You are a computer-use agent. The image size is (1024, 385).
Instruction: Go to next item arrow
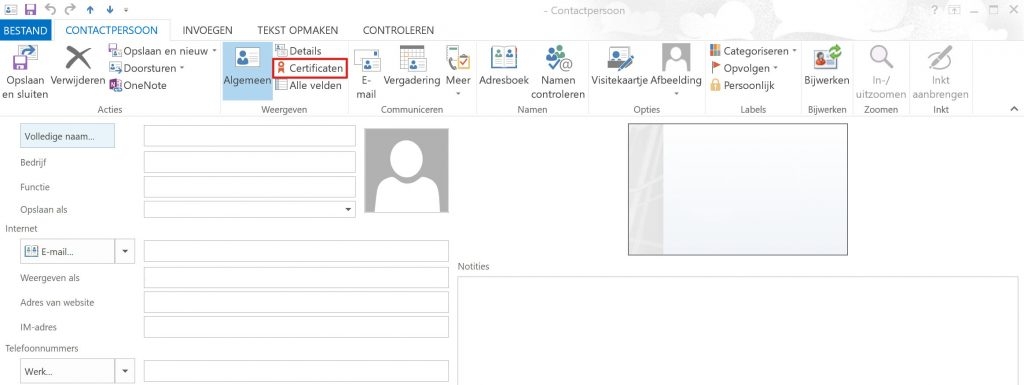pos(110,10)
